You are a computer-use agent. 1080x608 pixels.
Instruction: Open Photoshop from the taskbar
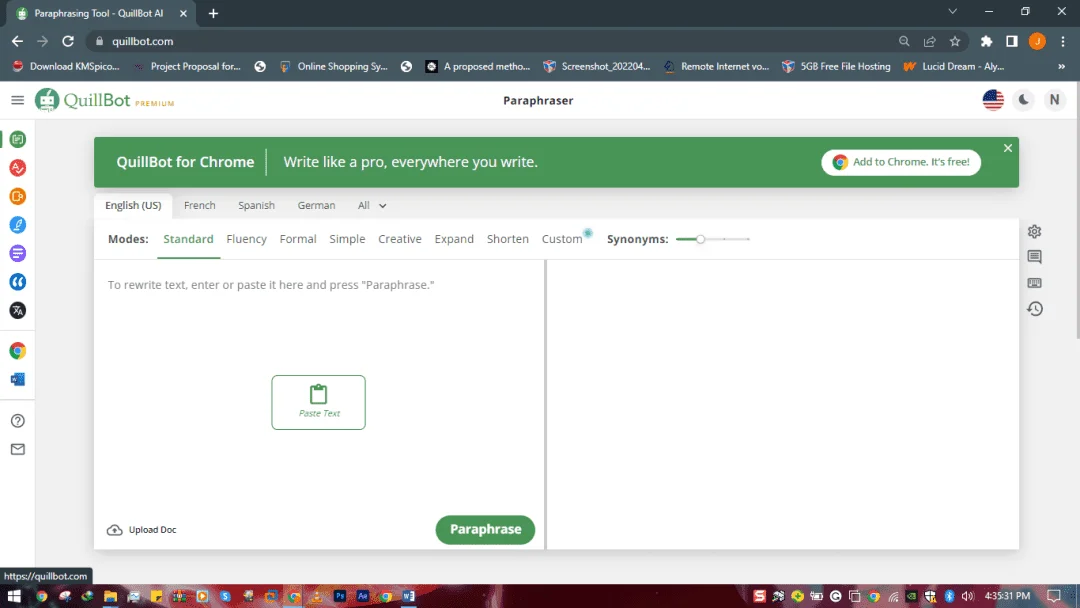340,596
